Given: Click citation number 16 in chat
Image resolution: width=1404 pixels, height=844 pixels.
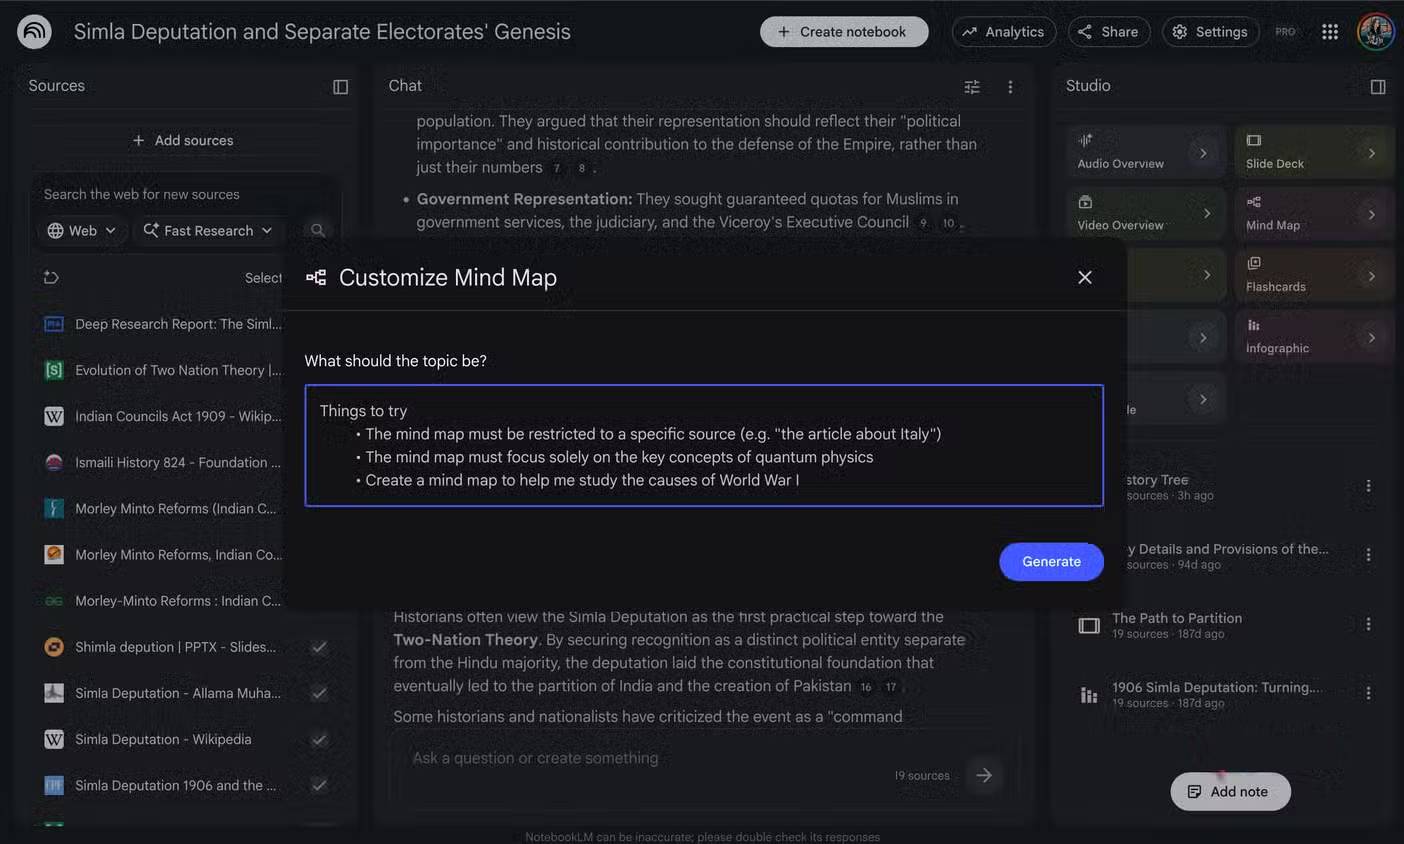Looking at the screenshot, I should tap(866, 687).
